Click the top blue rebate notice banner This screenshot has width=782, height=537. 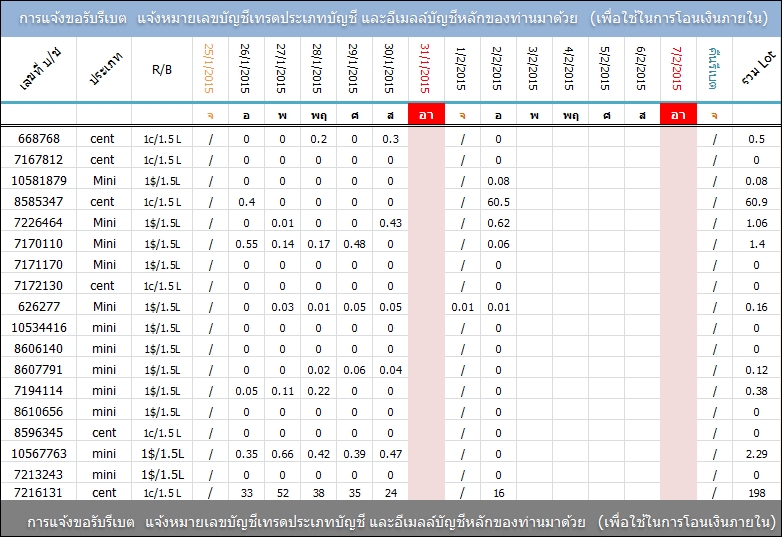point(391,18)
